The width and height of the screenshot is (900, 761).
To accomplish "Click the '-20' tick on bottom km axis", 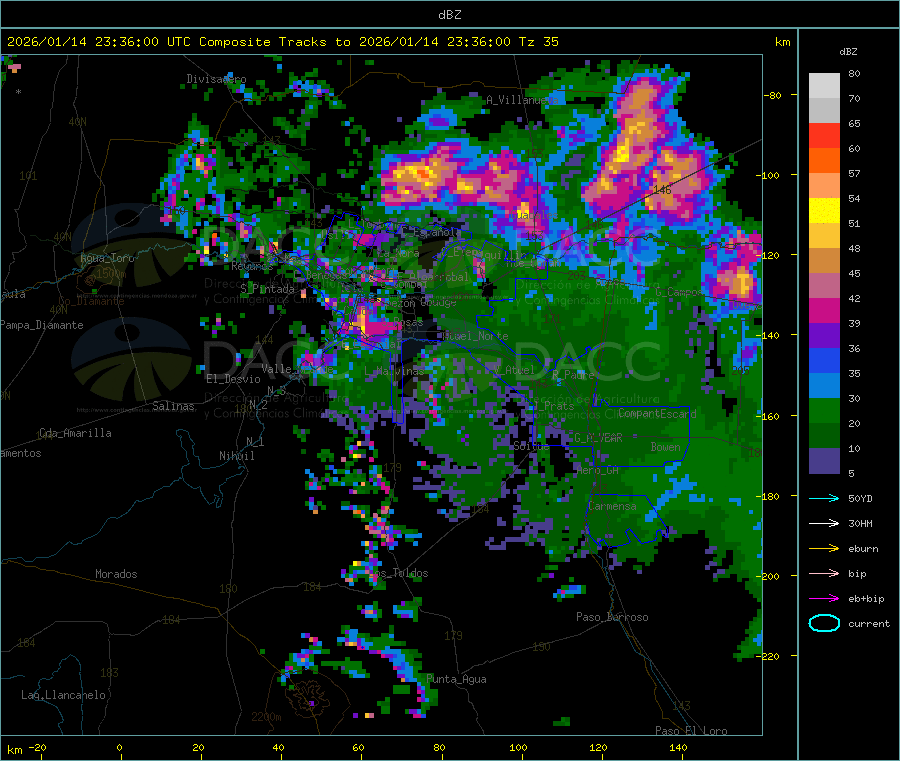I will click(x=37, y=747).
